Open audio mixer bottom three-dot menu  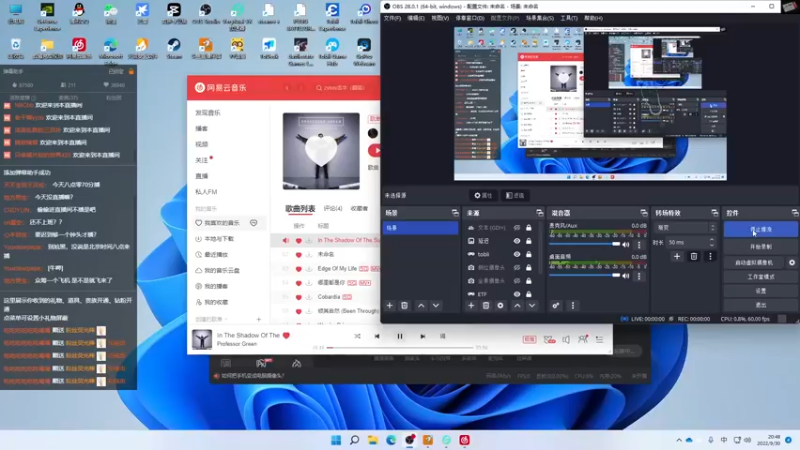tap(572, 305)
